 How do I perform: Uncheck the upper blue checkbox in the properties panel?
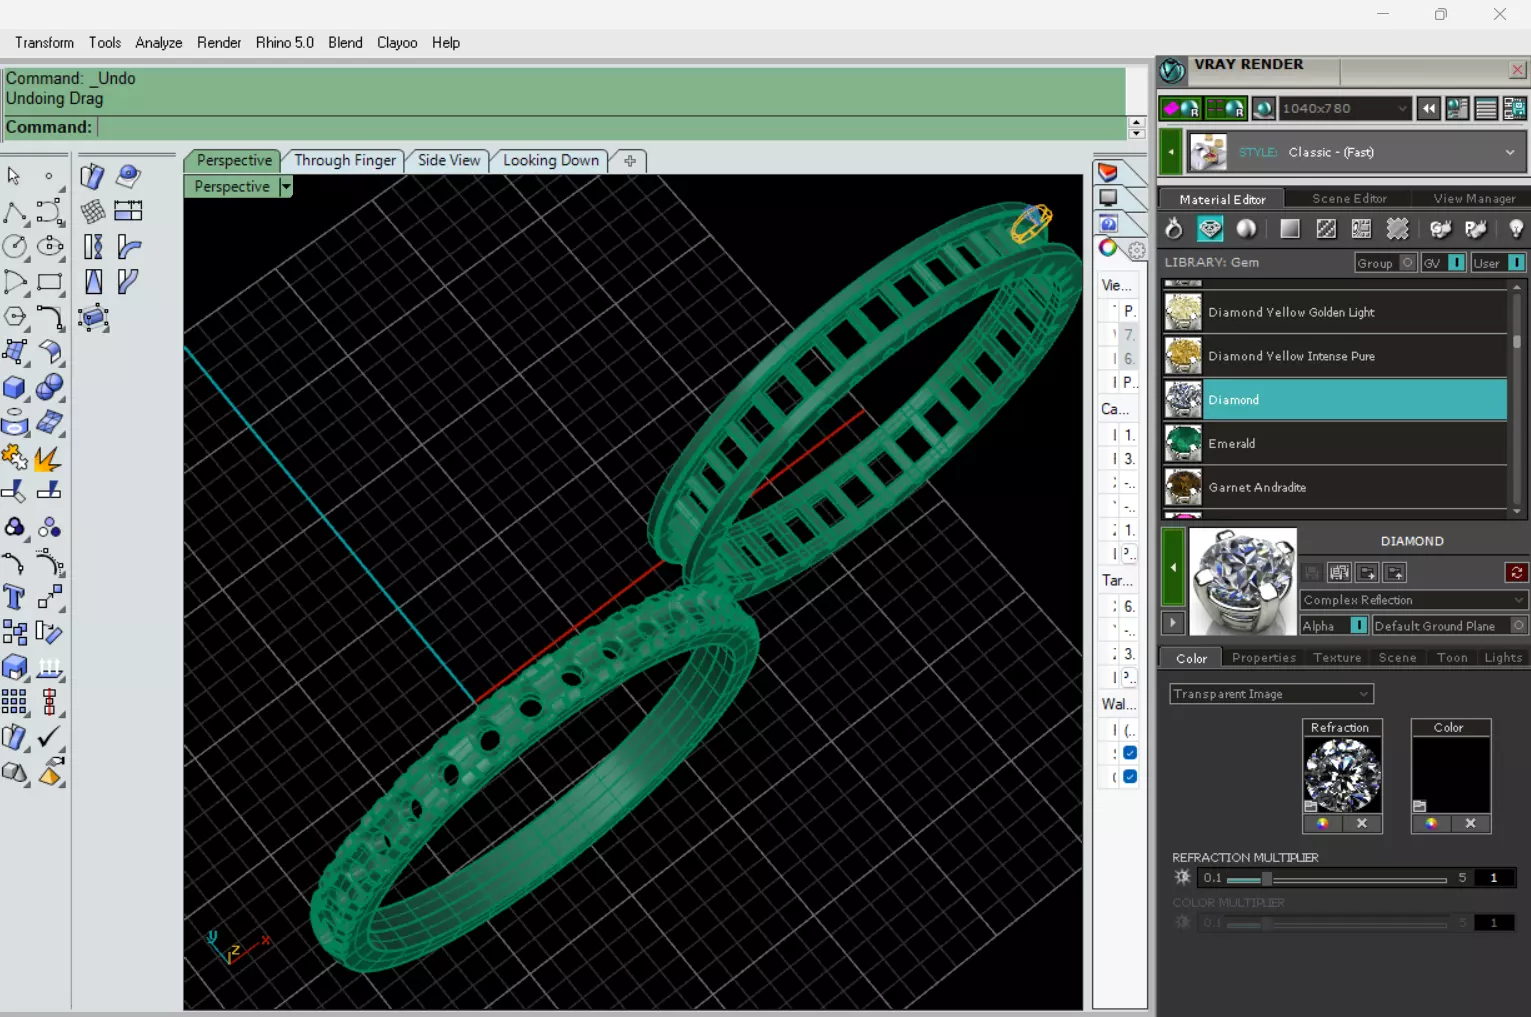1130,753
